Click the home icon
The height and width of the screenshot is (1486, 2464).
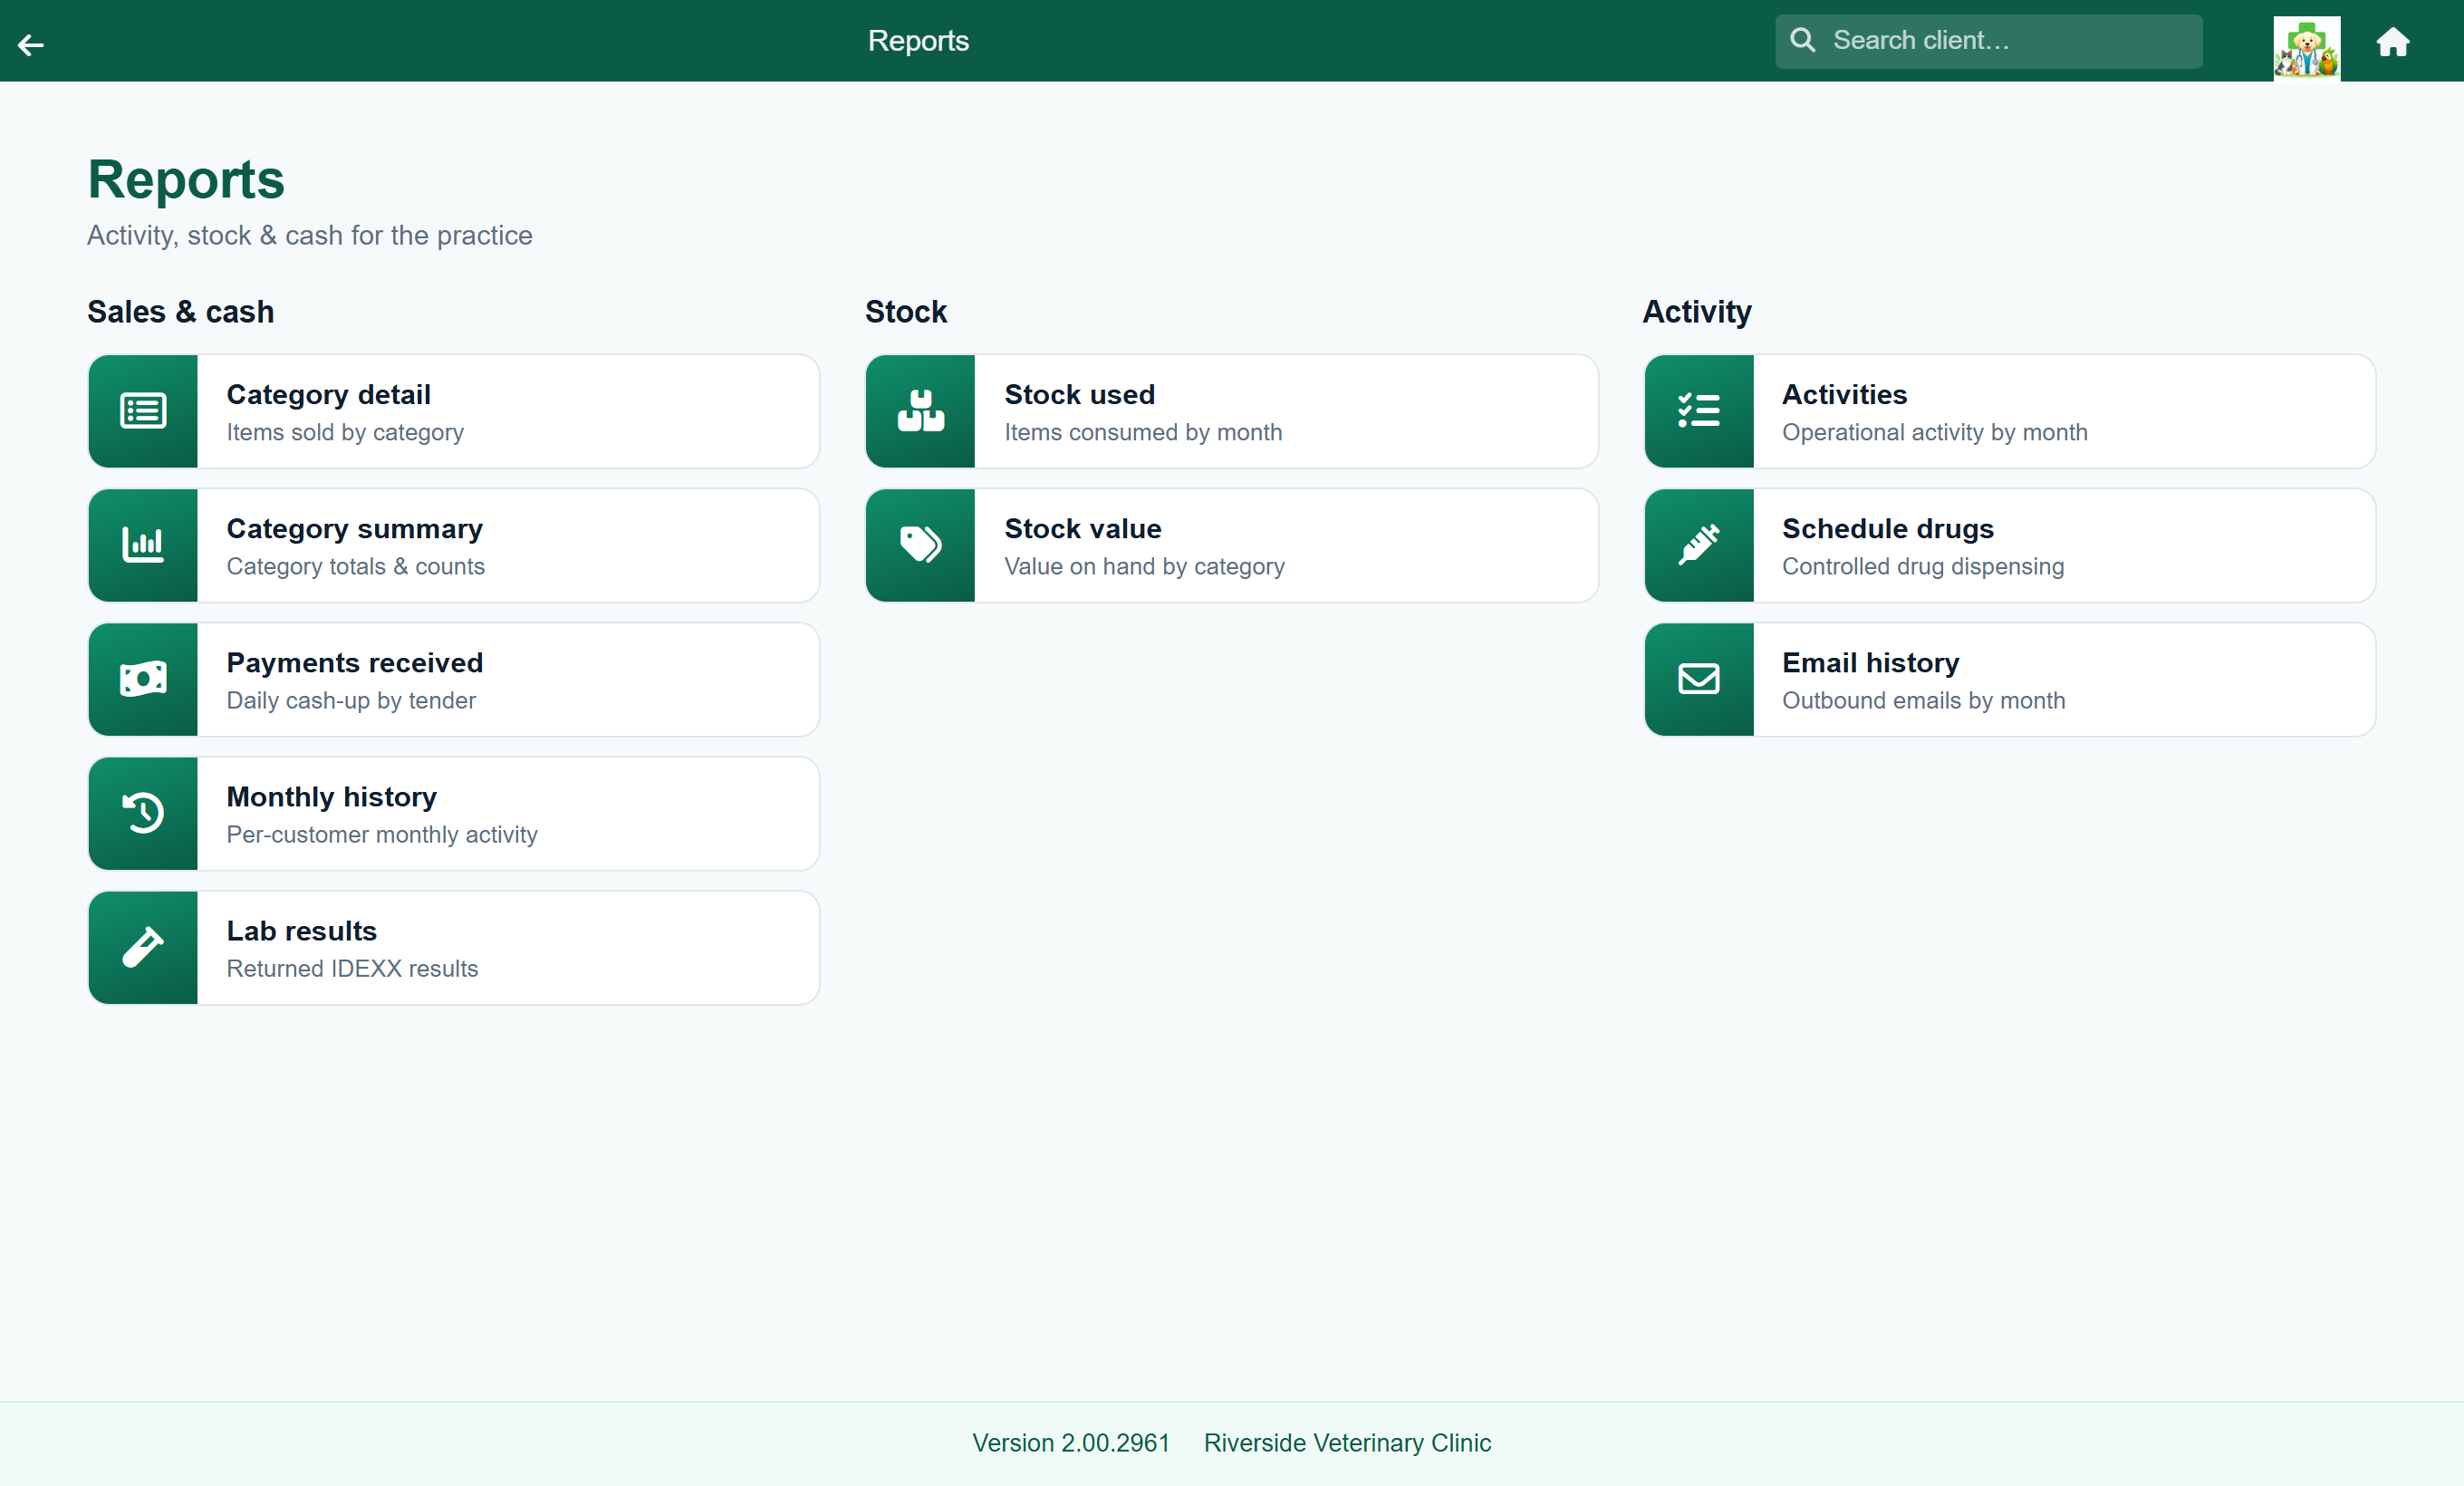pyautogui.click(x=2392, y=42)
